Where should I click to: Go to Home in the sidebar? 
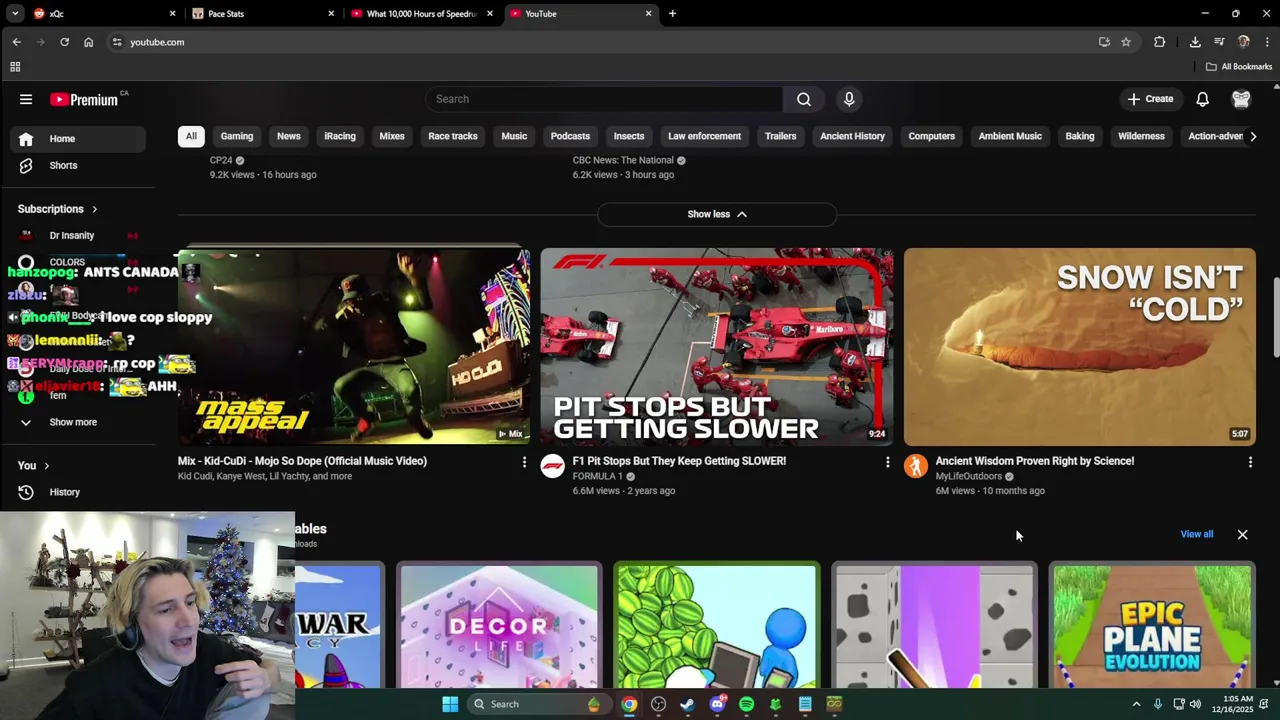(x=78, y=139)
